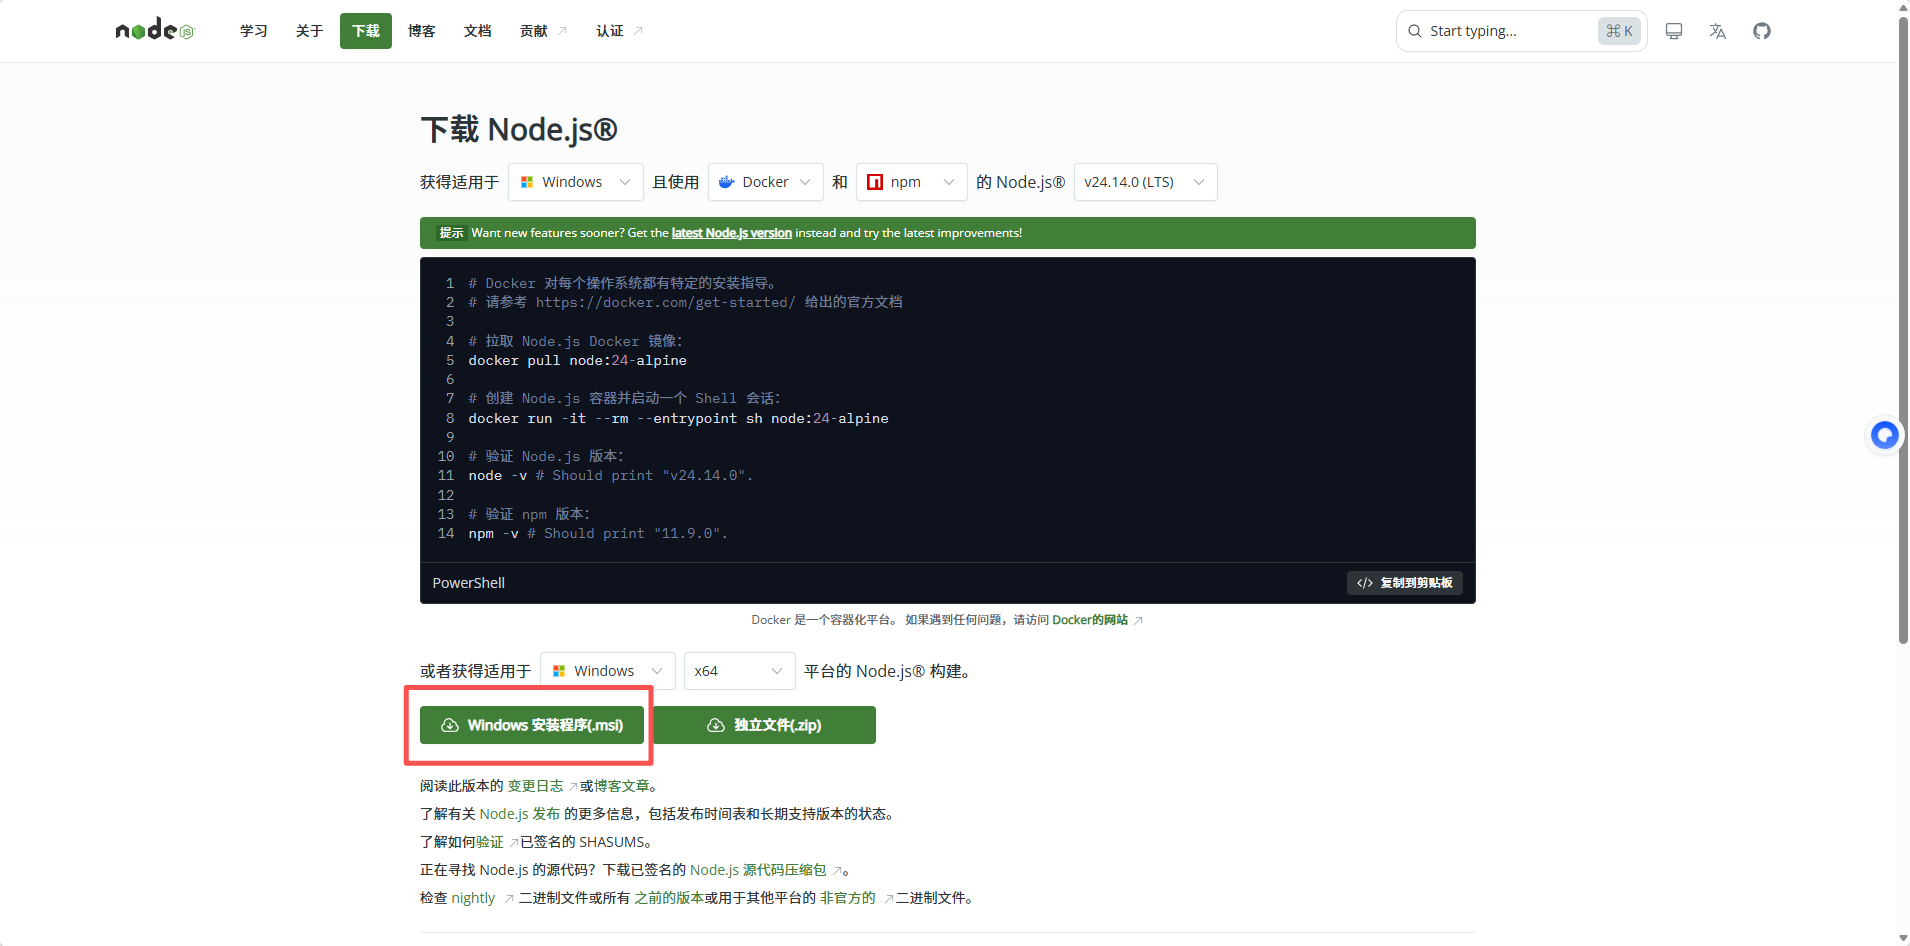The image size is (1910, 946).
Task: Expand the x64 architecture dropdown
Action: click(740, 671)
